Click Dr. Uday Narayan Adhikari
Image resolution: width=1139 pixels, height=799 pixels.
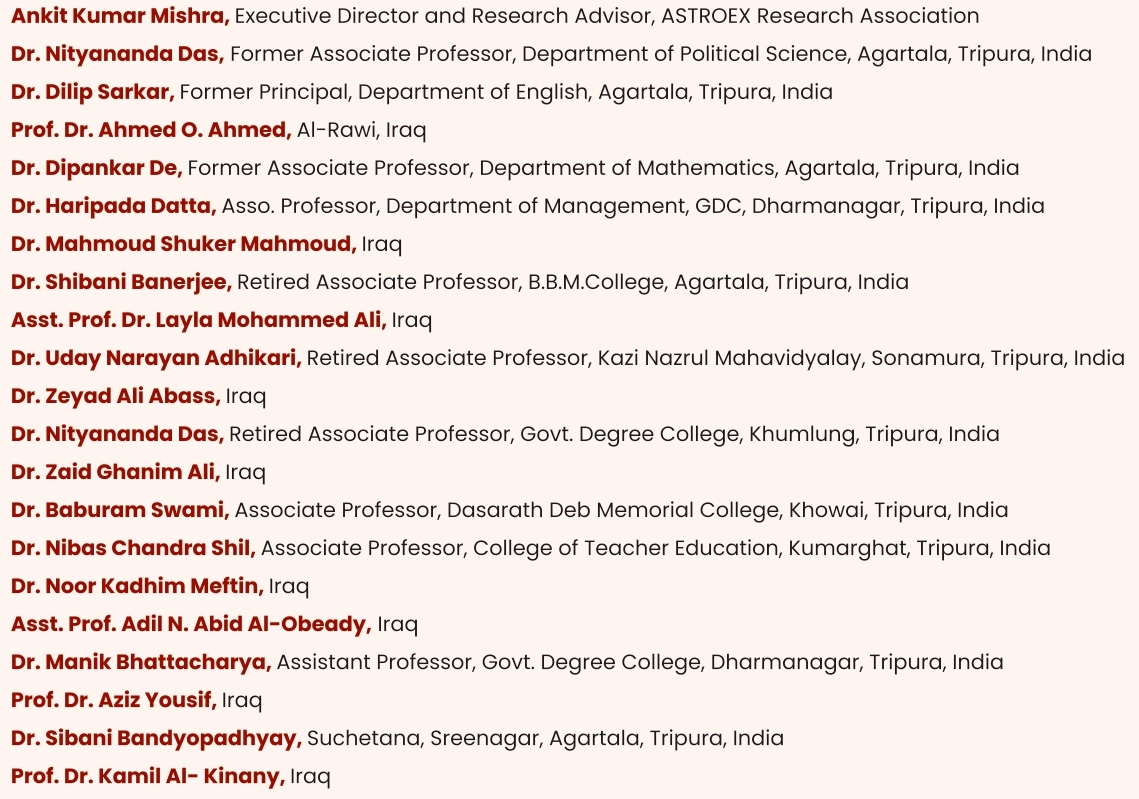pyautogui.click(x=156, y=357)
